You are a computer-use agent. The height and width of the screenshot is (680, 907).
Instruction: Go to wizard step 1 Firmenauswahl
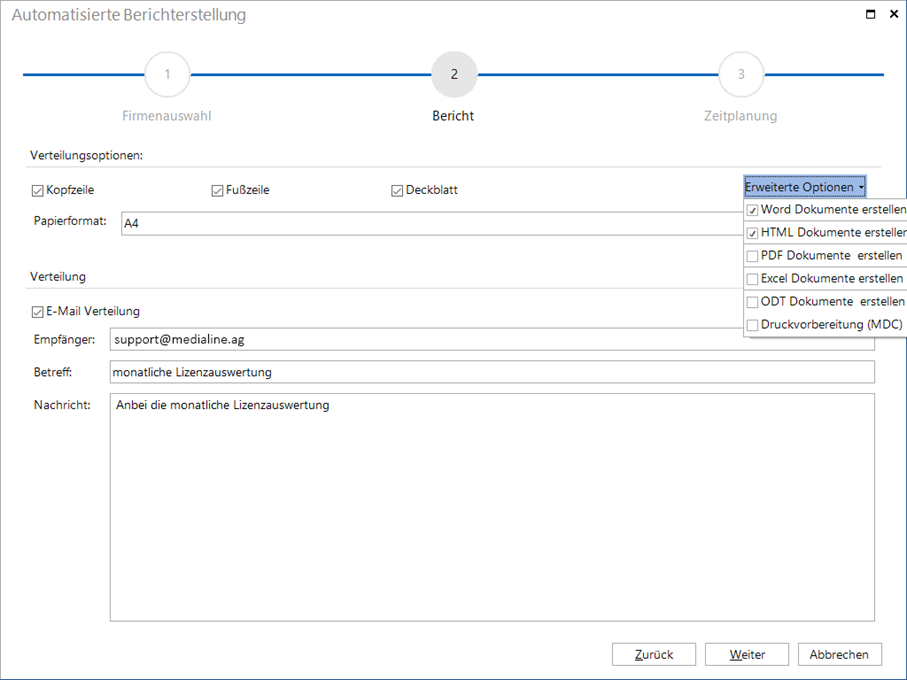point(167,75)
